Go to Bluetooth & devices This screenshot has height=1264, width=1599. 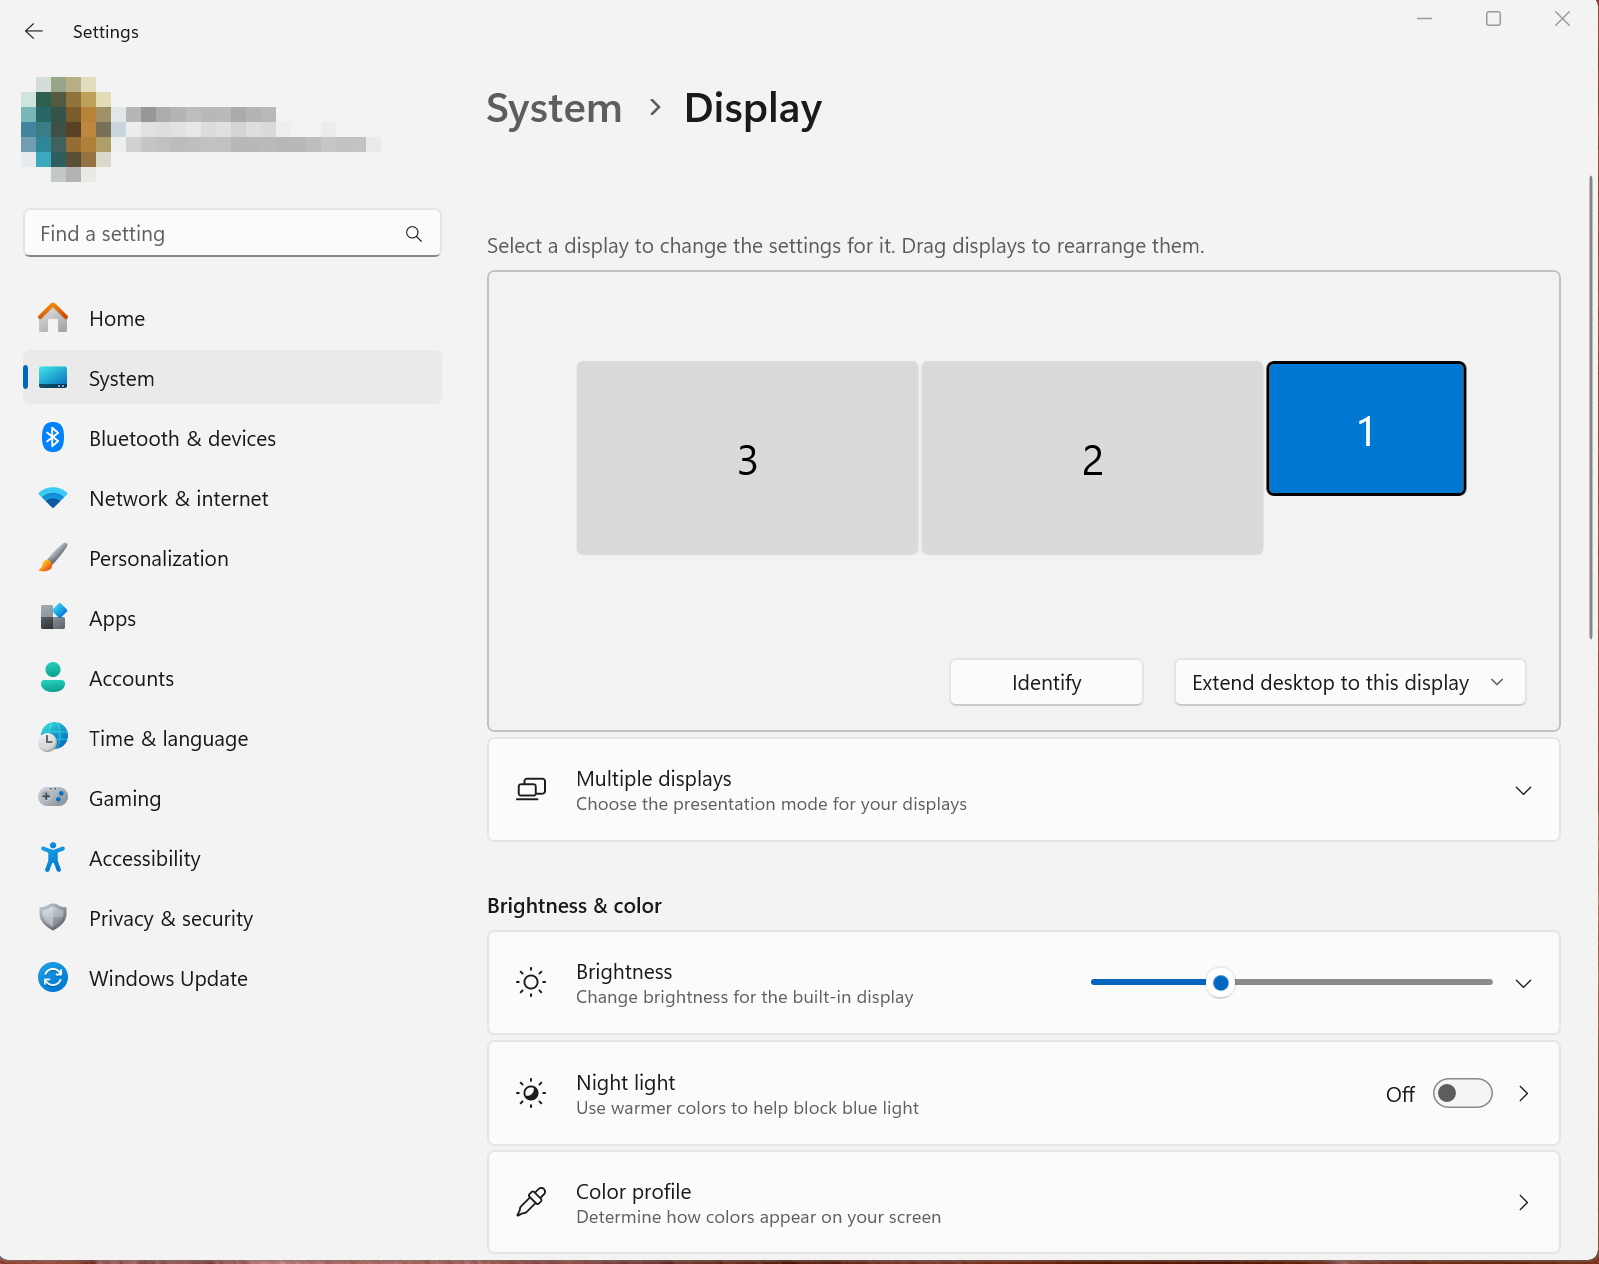pyautogui.click(x=232, y=438)
